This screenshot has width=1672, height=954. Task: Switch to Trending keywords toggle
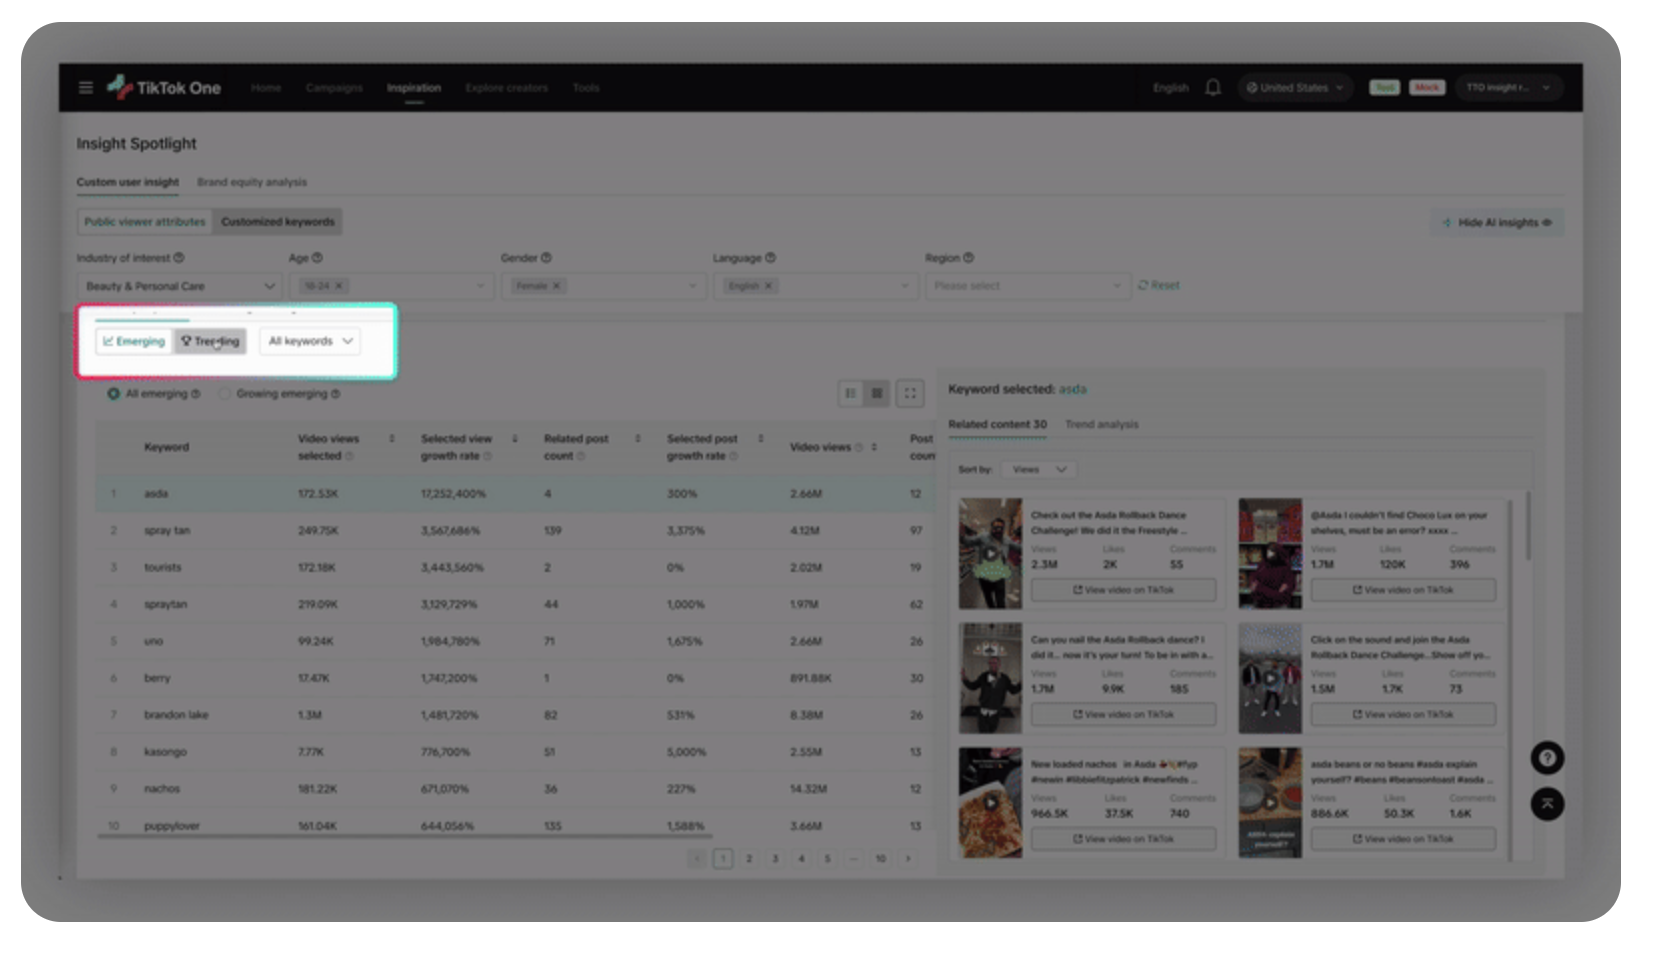point(210,341)
